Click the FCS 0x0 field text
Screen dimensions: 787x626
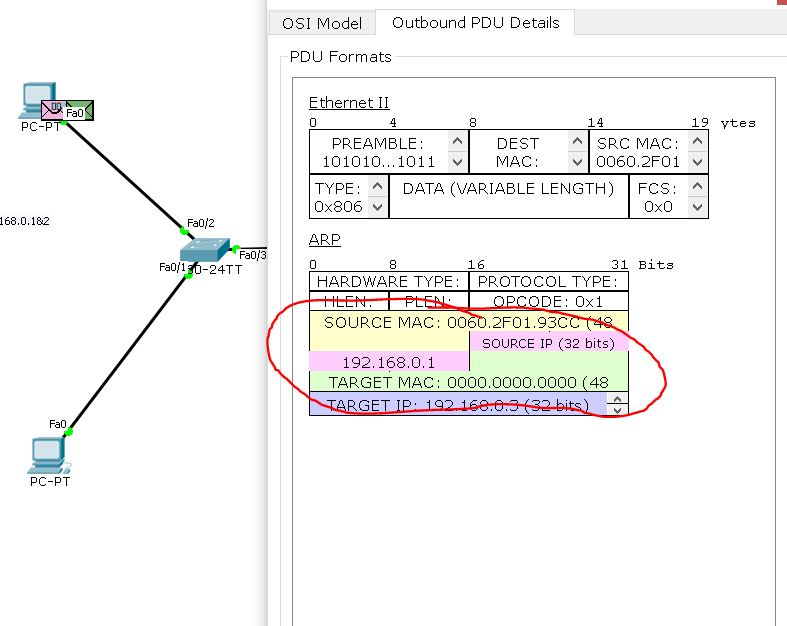(x=658, y=197)
